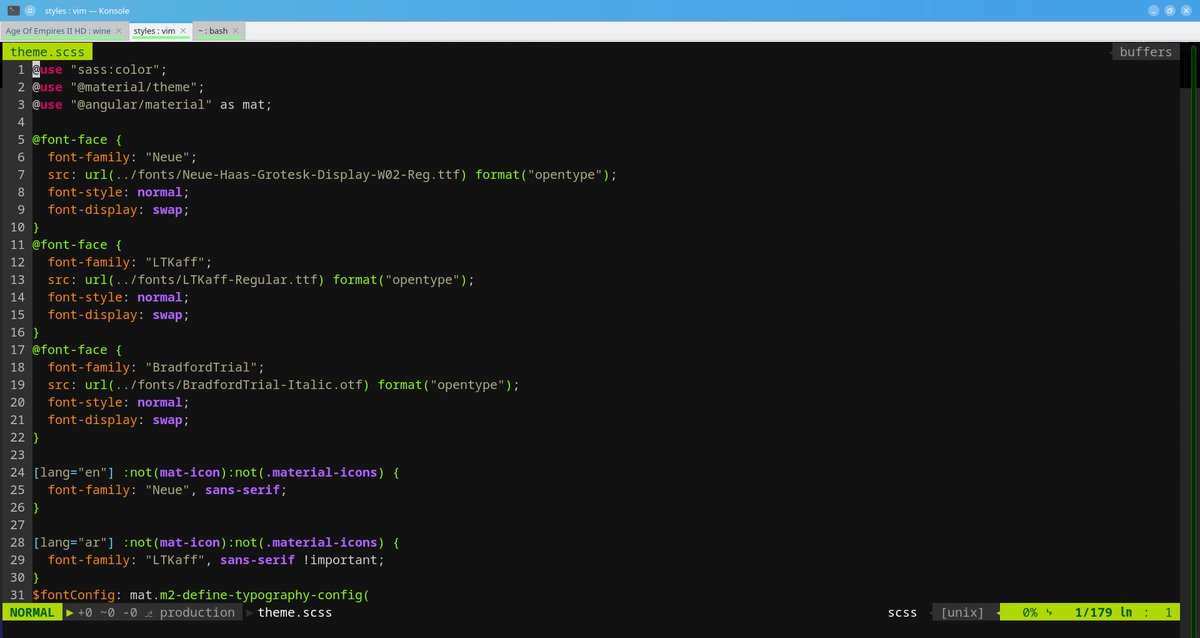Click the production git branch indicator
The height and width of the screenshot is (638, 1200).
[x=198, y=612]
